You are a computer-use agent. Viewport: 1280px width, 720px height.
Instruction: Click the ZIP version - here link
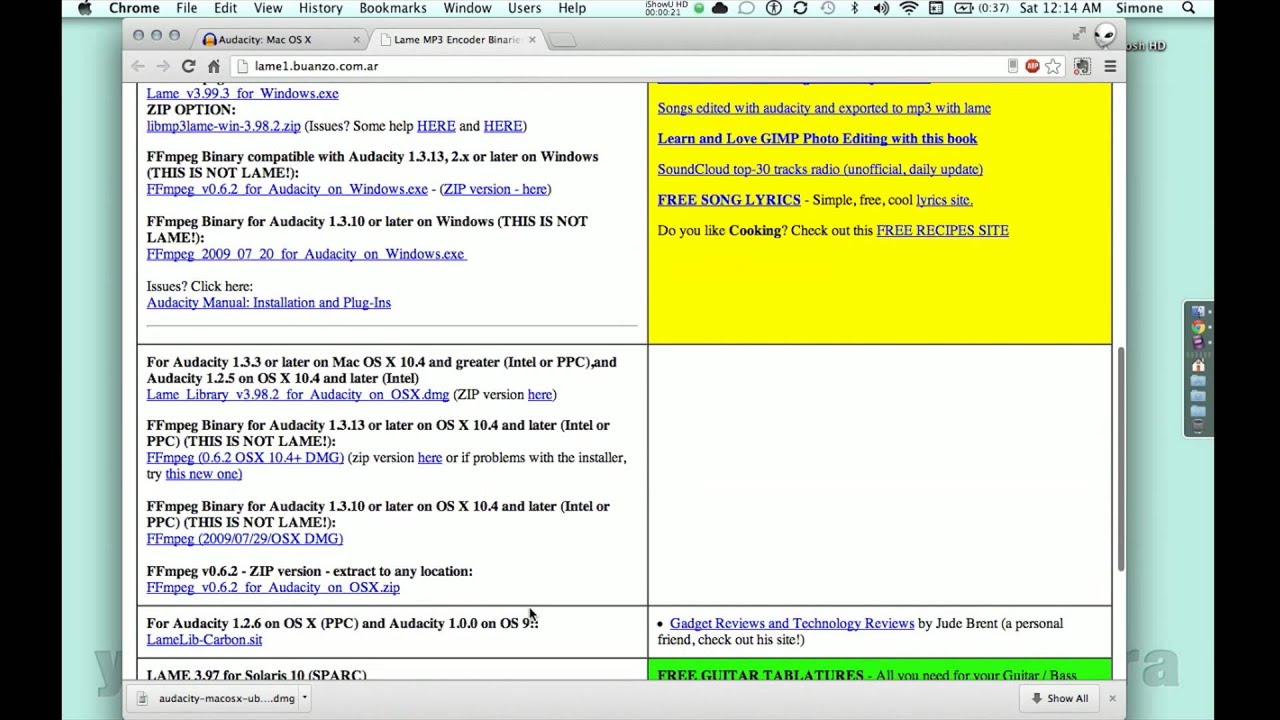click(x=495, y=189)
